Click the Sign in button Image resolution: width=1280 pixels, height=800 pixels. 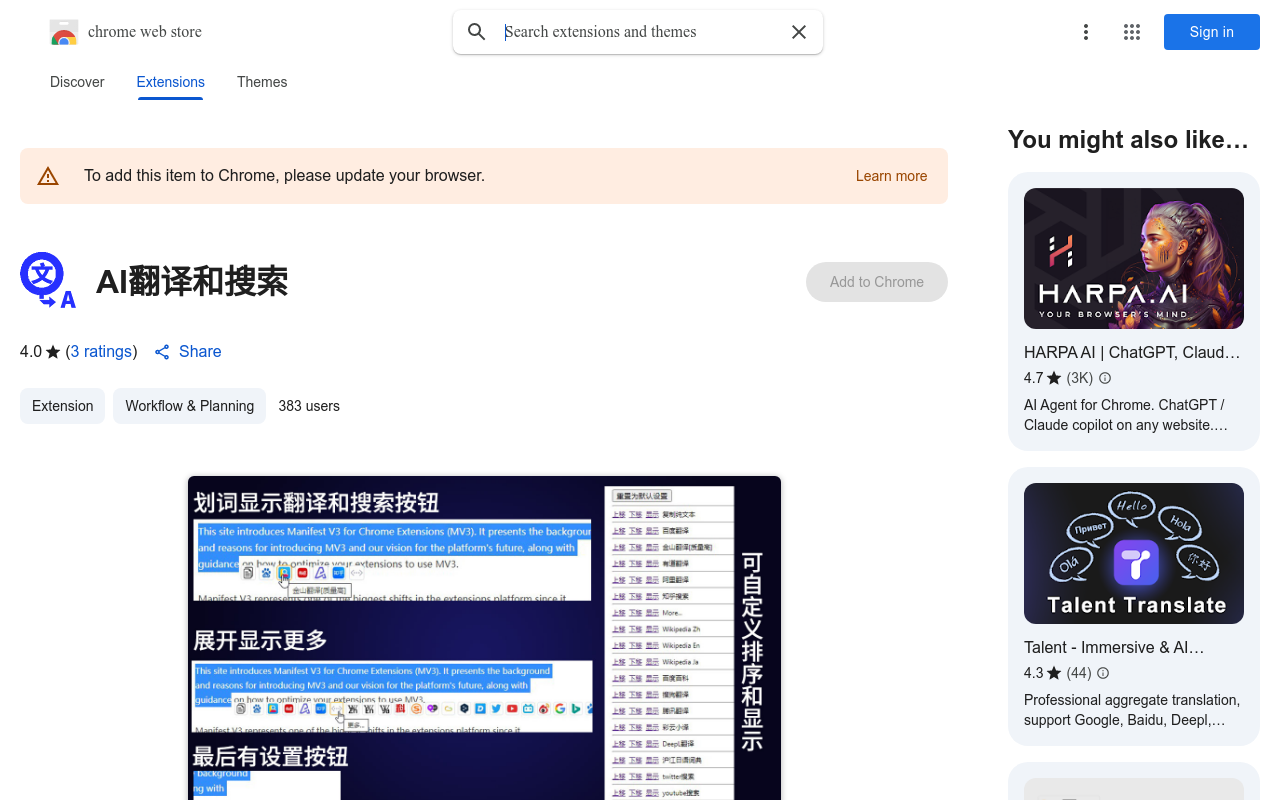click(x=1211, y=32)
